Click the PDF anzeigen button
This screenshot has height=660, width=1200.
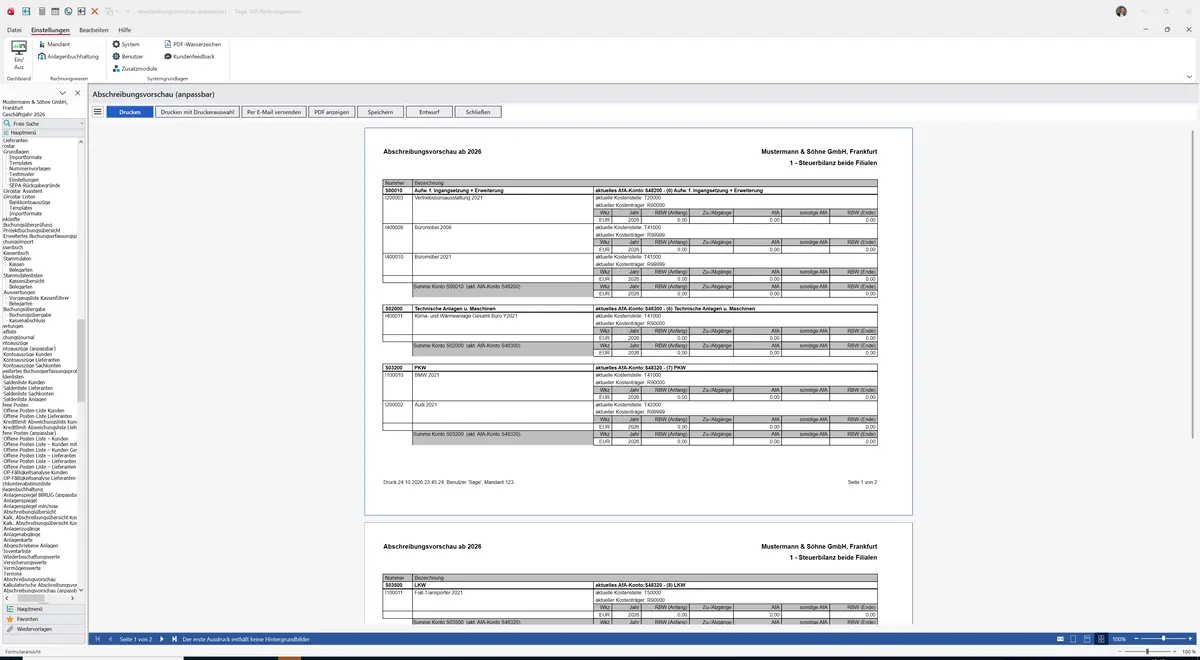(331, 112)
